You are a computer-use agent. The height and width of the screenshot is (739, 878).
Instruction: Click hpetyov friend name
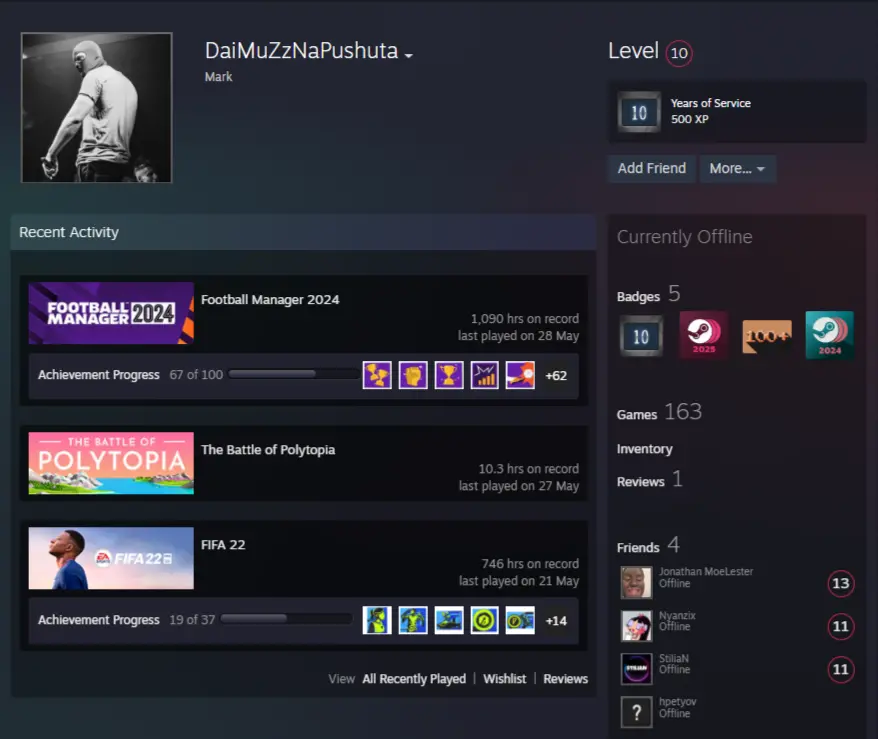678,701
